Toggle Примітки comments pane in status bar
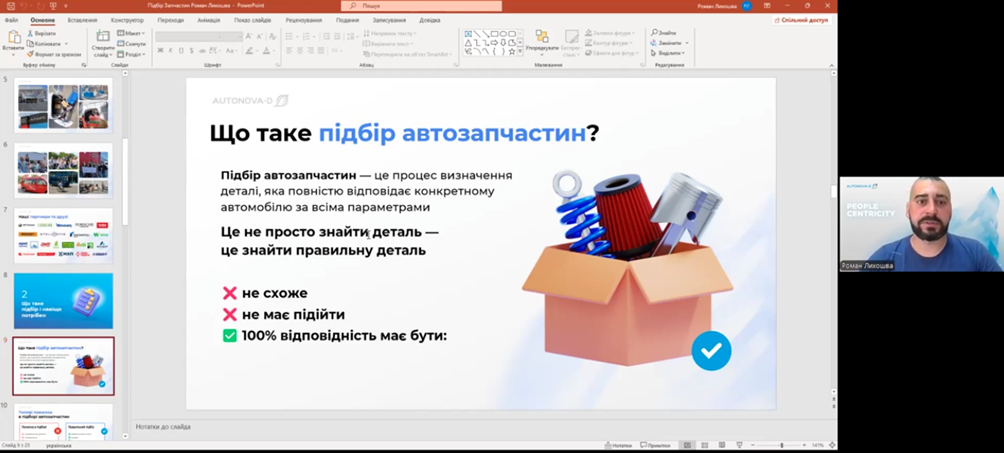Image resolution: width=1004 pixels, height=453 pixels. tap(655, 445)
